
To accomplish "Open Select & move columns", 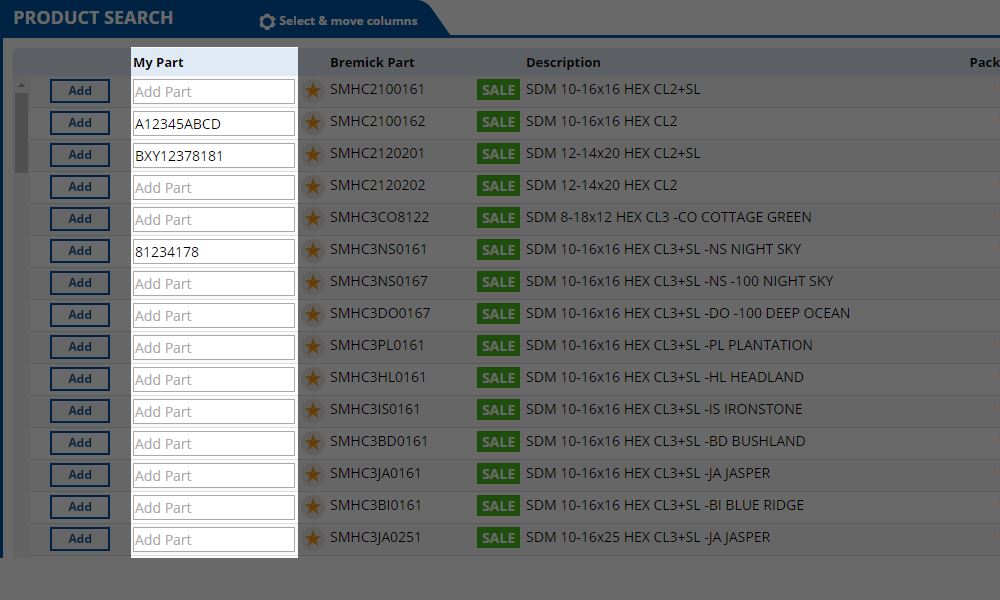I will [347, 21].
